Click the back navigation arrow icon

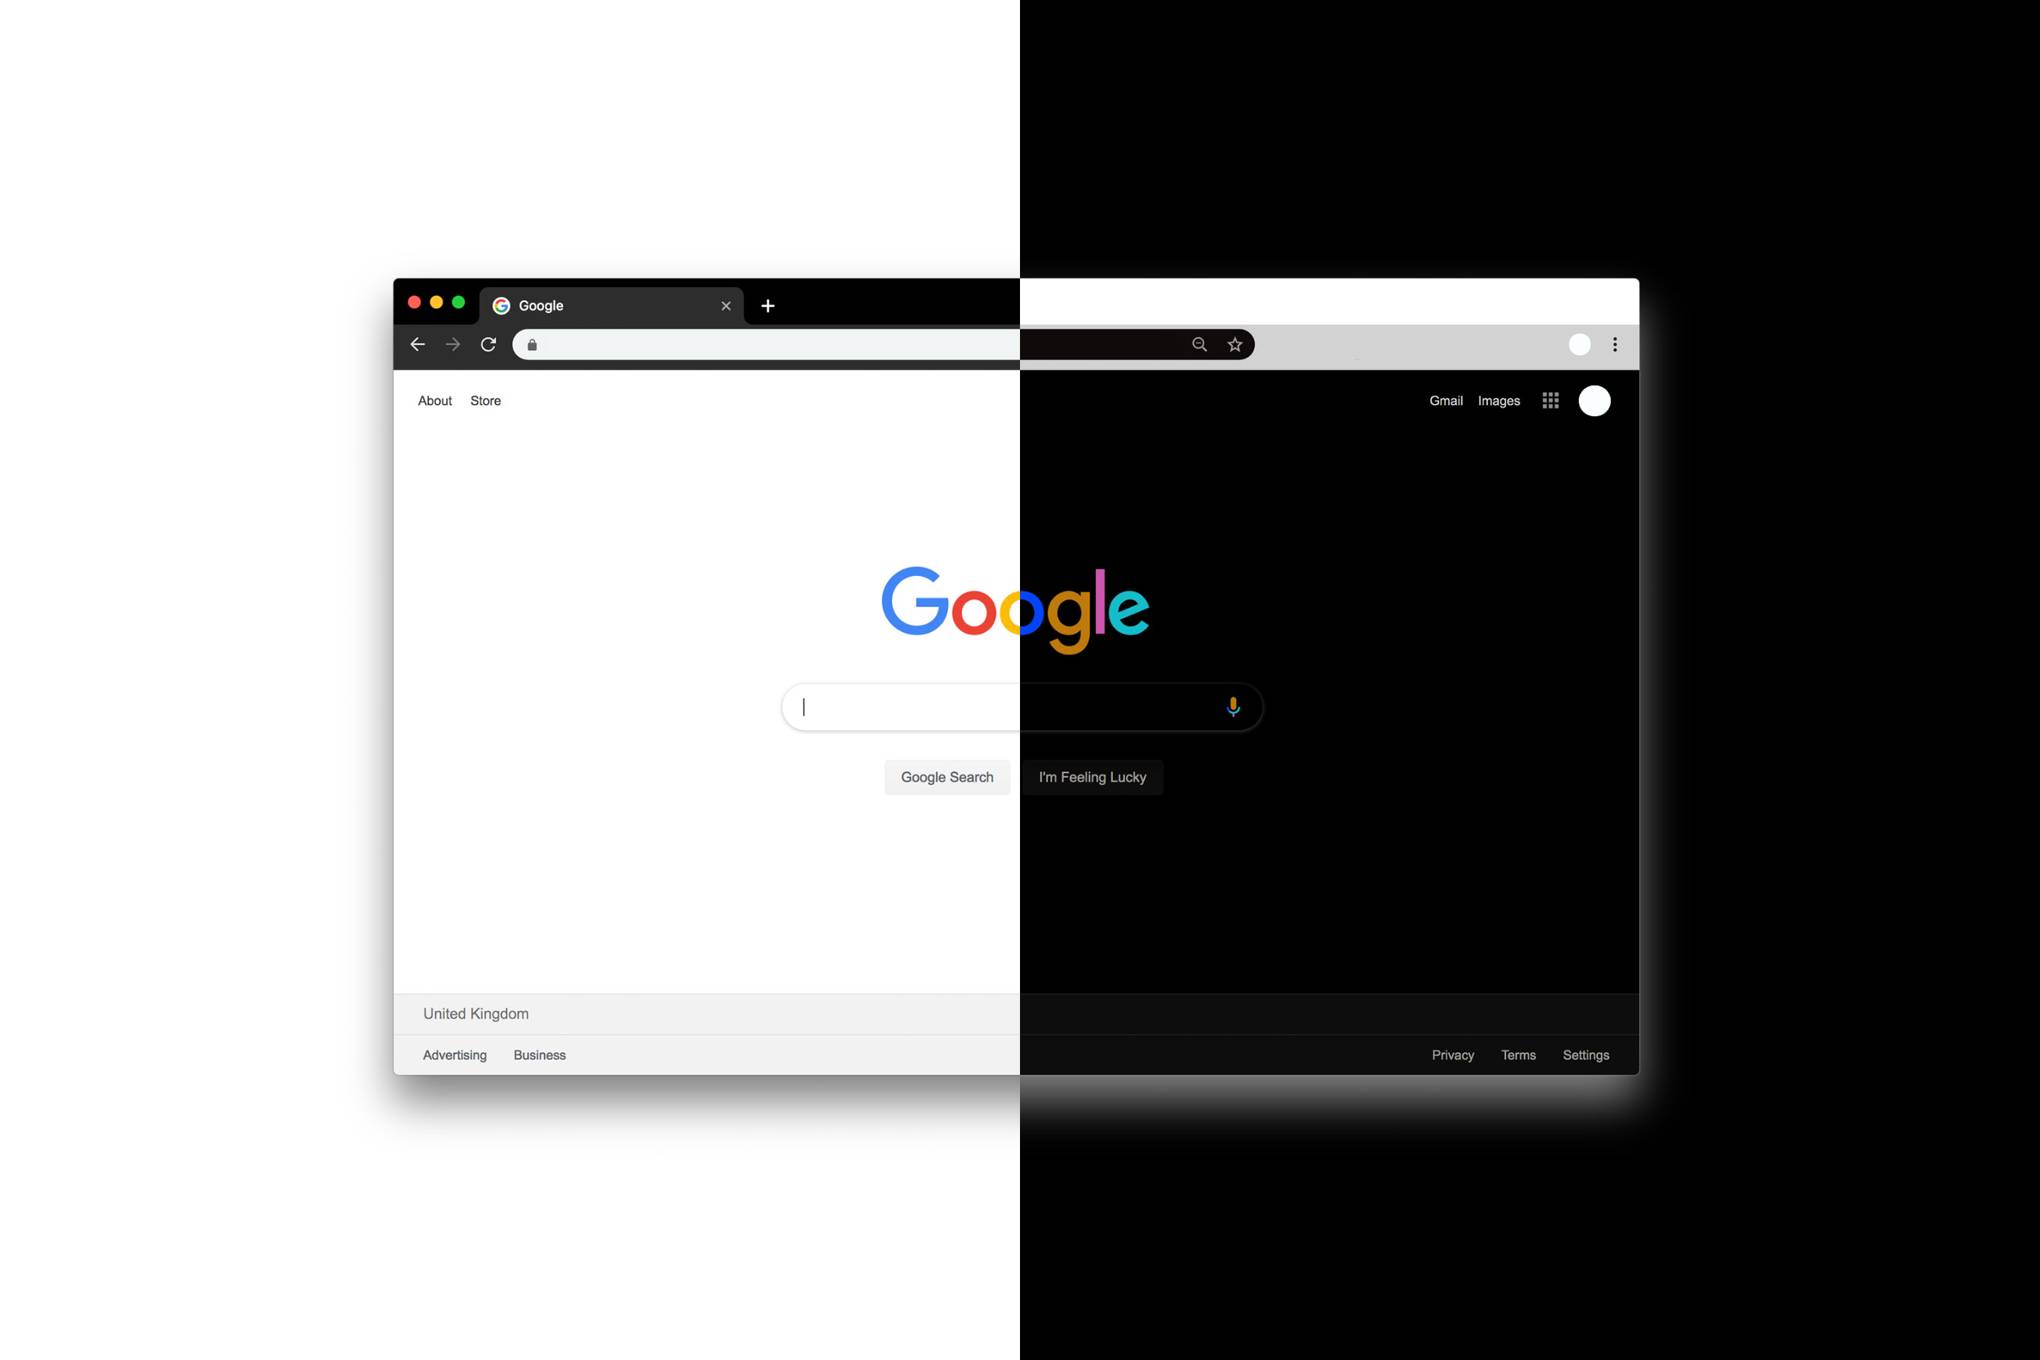[x=420, y=343]
